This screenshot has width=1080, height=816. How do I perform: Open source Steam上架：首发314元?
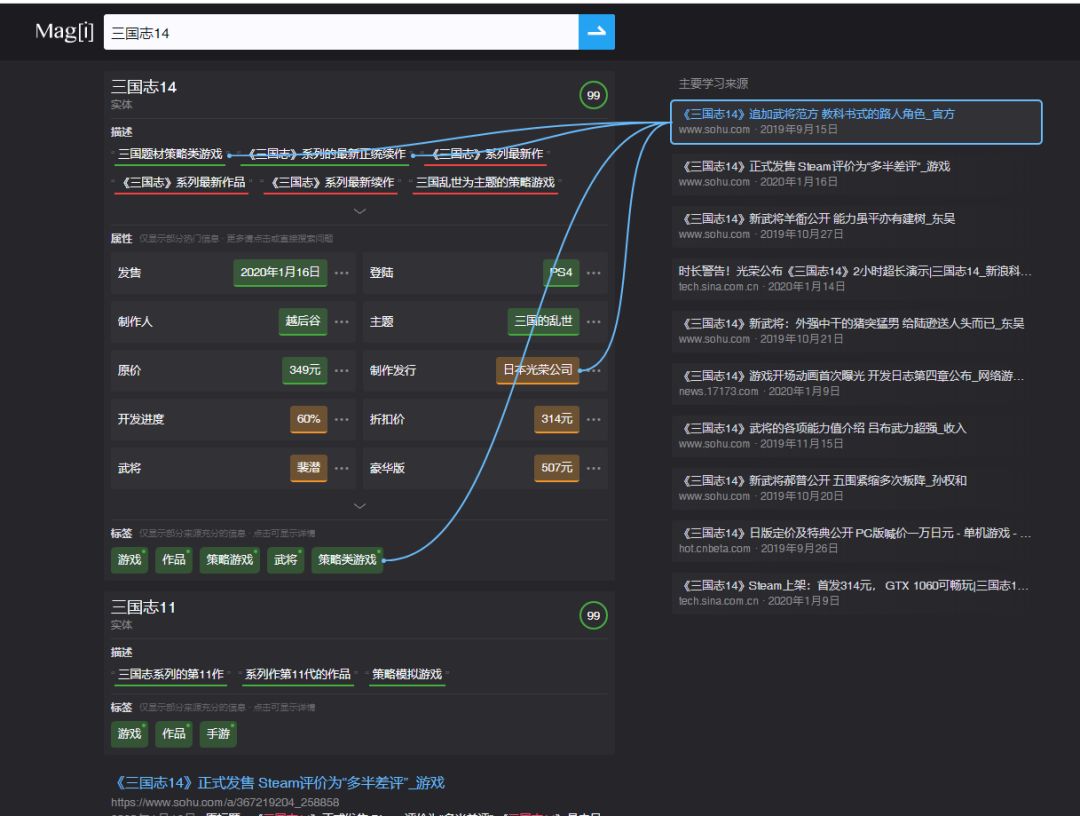tap(856, 593)
